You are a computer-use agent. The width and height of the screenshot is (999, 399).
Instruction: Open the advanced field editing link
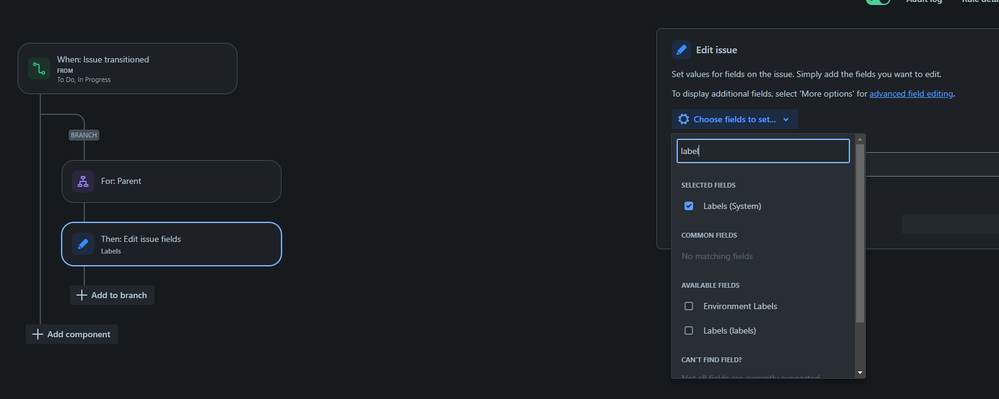point(911,94)
